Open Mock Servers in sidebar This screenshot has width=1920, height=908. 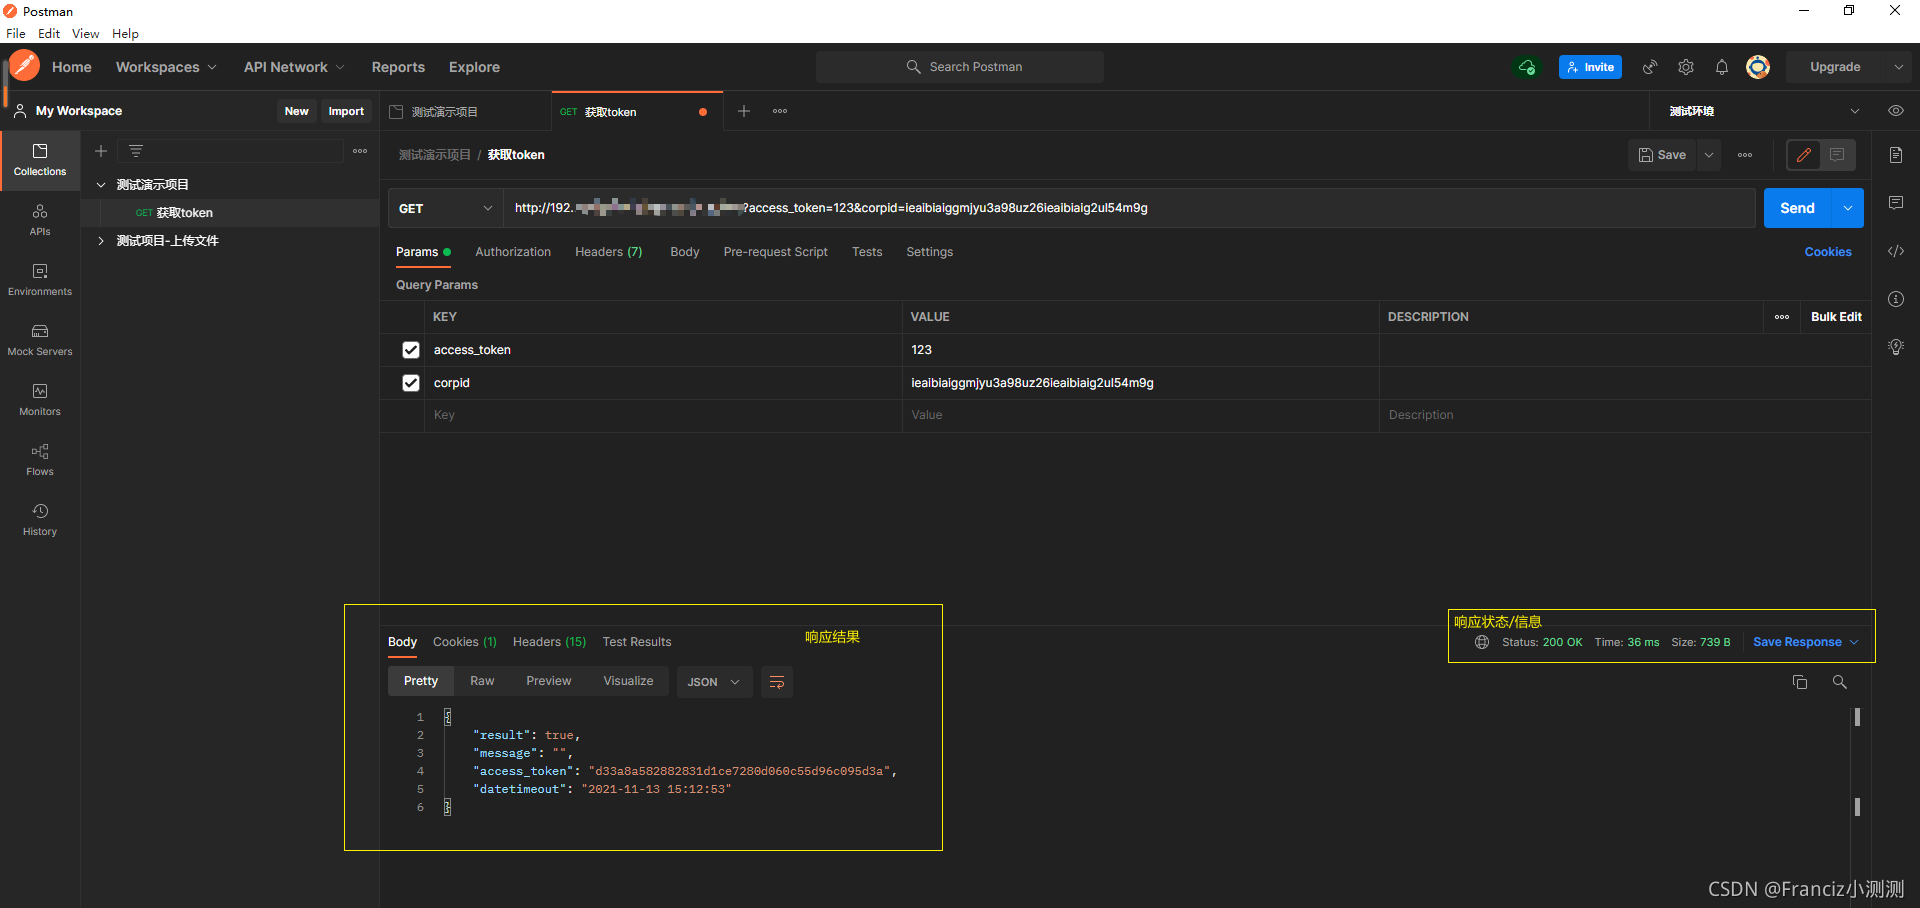point(40,340)
